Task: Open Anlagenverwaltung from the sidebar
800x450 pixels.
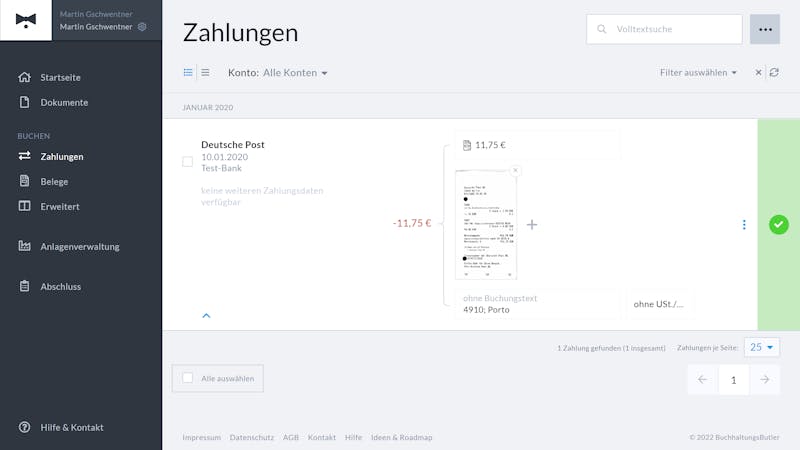Action: 80,246
